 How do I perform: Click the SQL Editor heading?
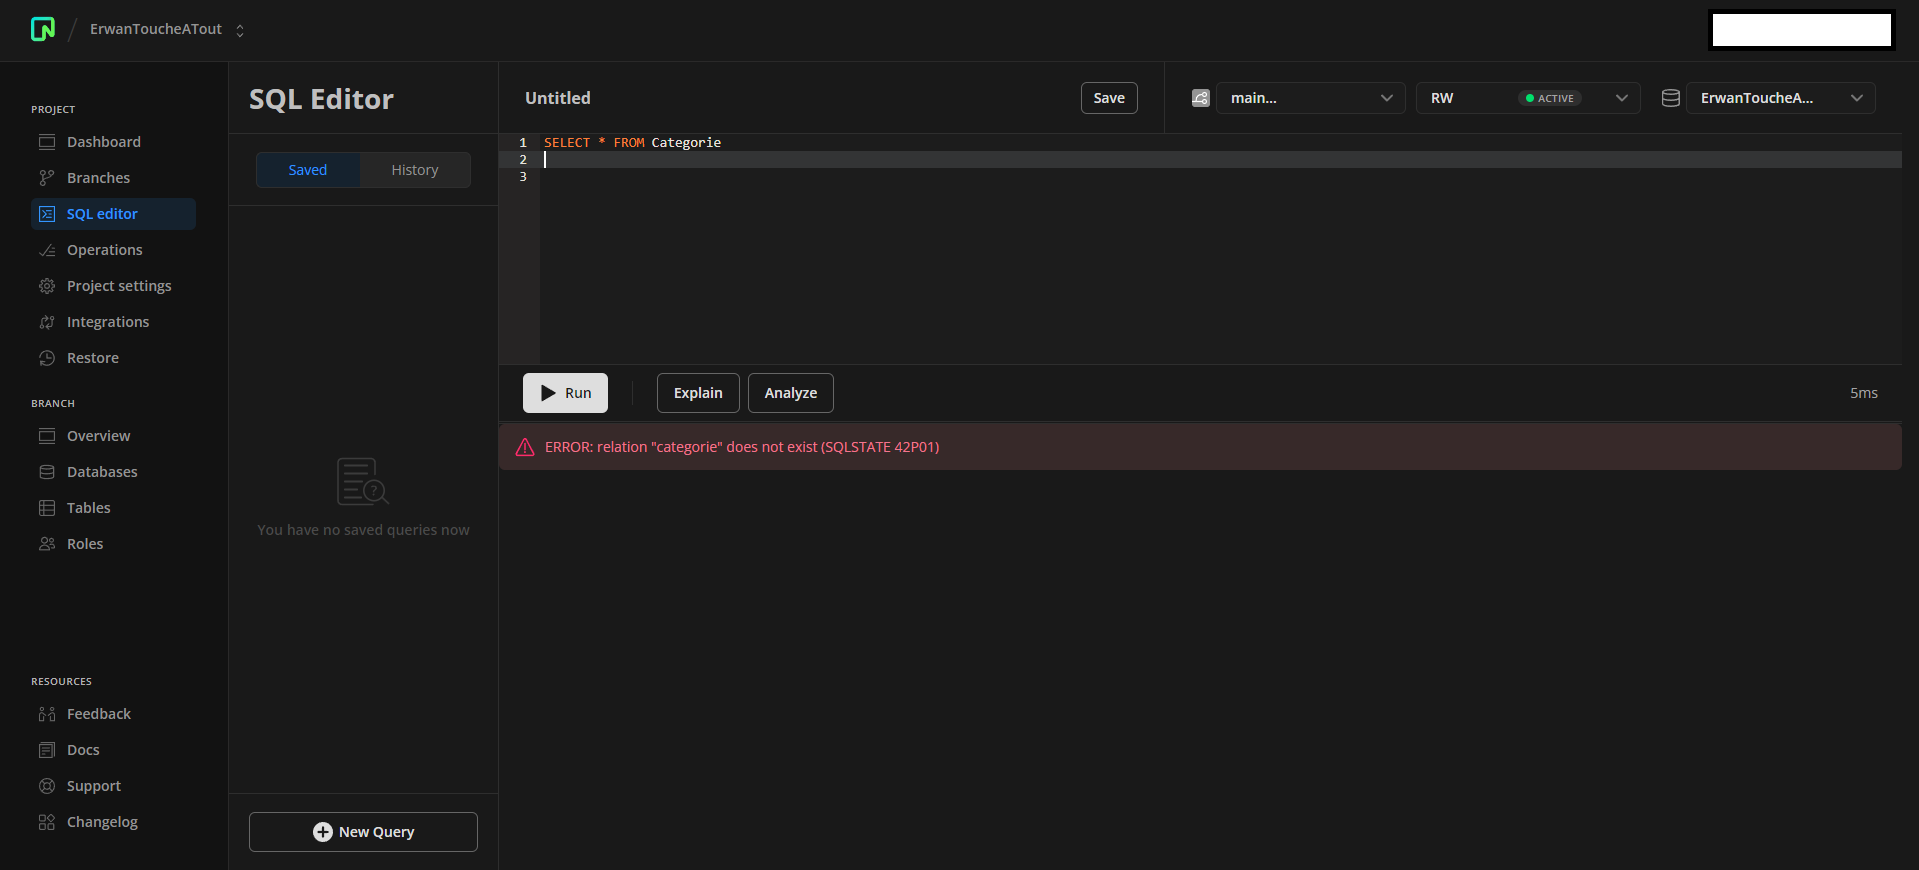(x=321, y=99)
